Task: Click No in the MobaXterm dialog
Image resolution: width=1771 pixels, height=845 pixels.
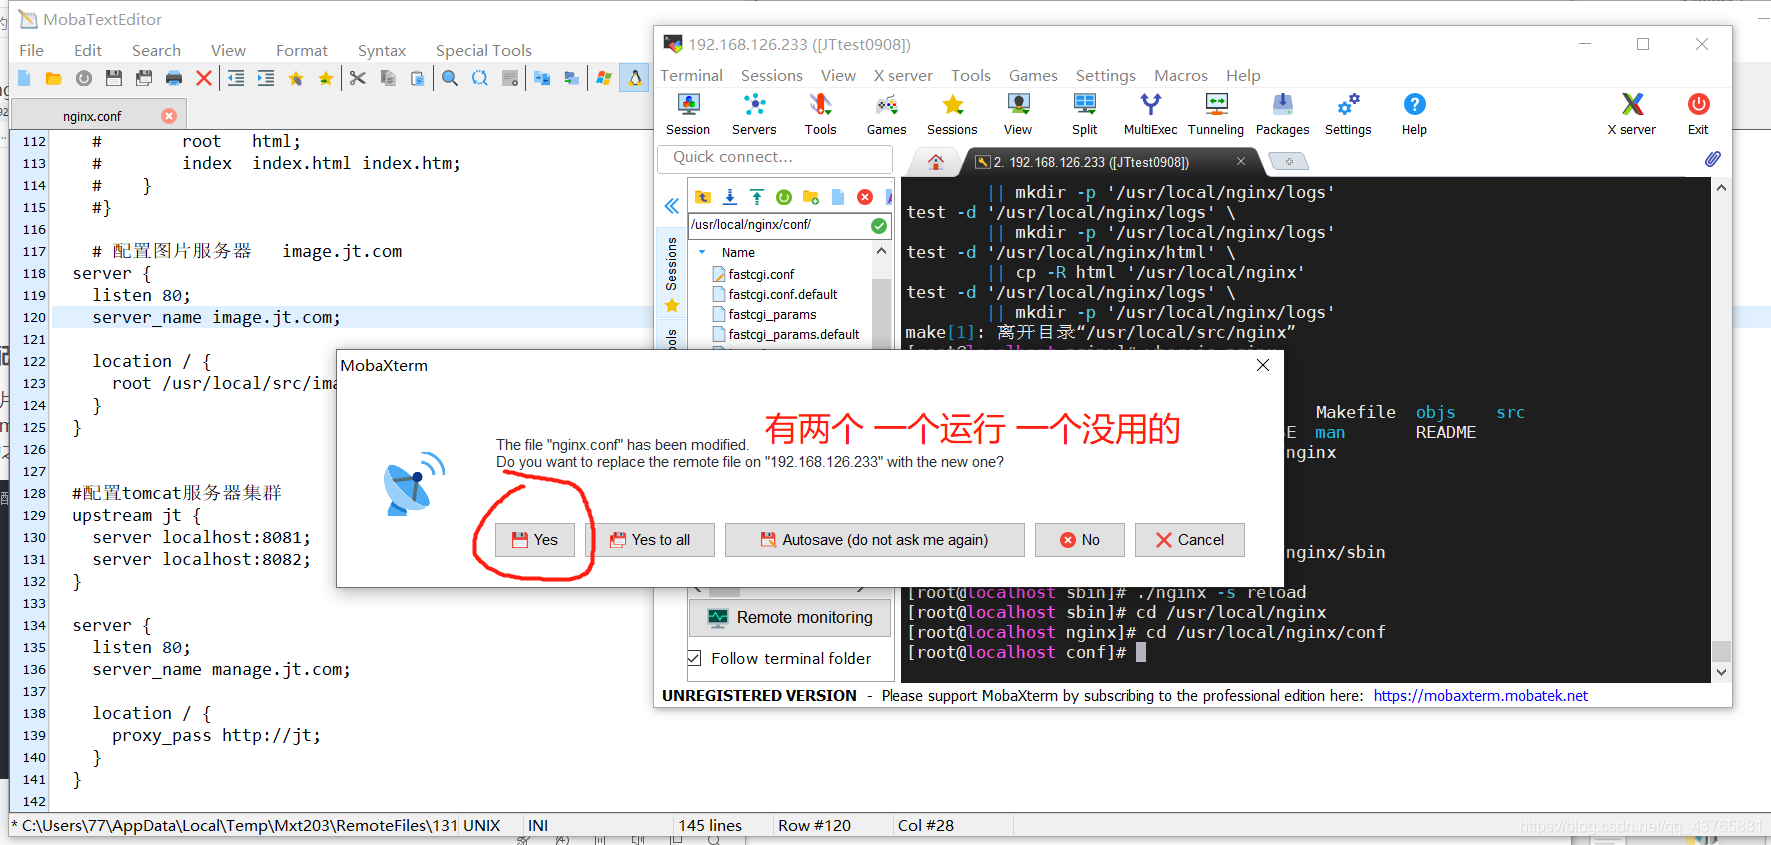Action: pyautogui.click(x=1080, y=540)
